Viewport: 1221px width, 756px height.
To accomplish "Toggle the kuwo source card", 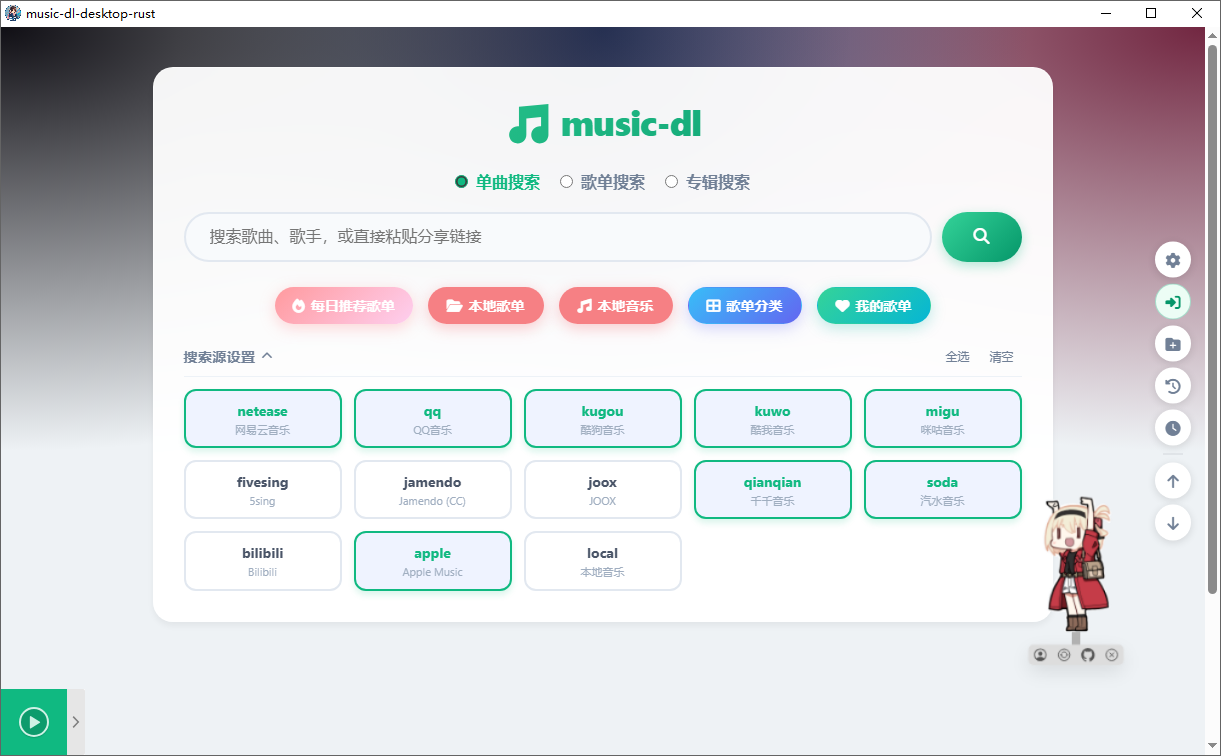I will pyautogui.click(x=773, y=419).
